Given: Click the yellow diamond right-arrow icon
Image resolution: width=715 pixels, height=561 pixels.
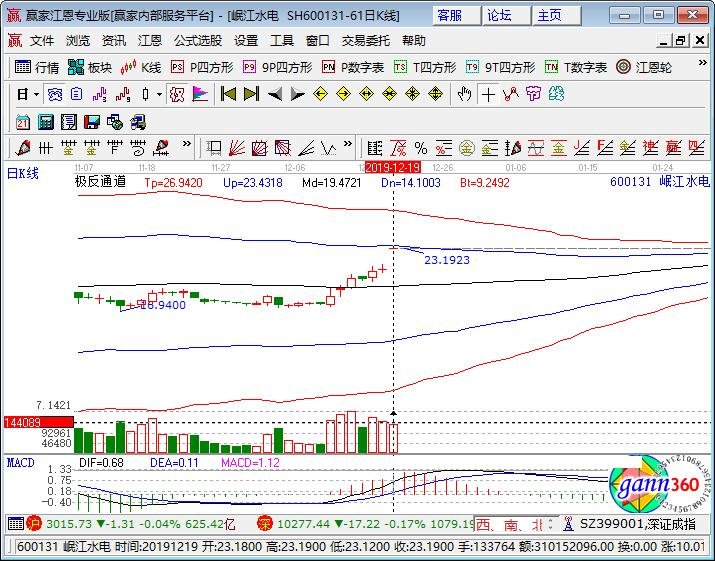Looking at the screenshot, I should point(343,94).
